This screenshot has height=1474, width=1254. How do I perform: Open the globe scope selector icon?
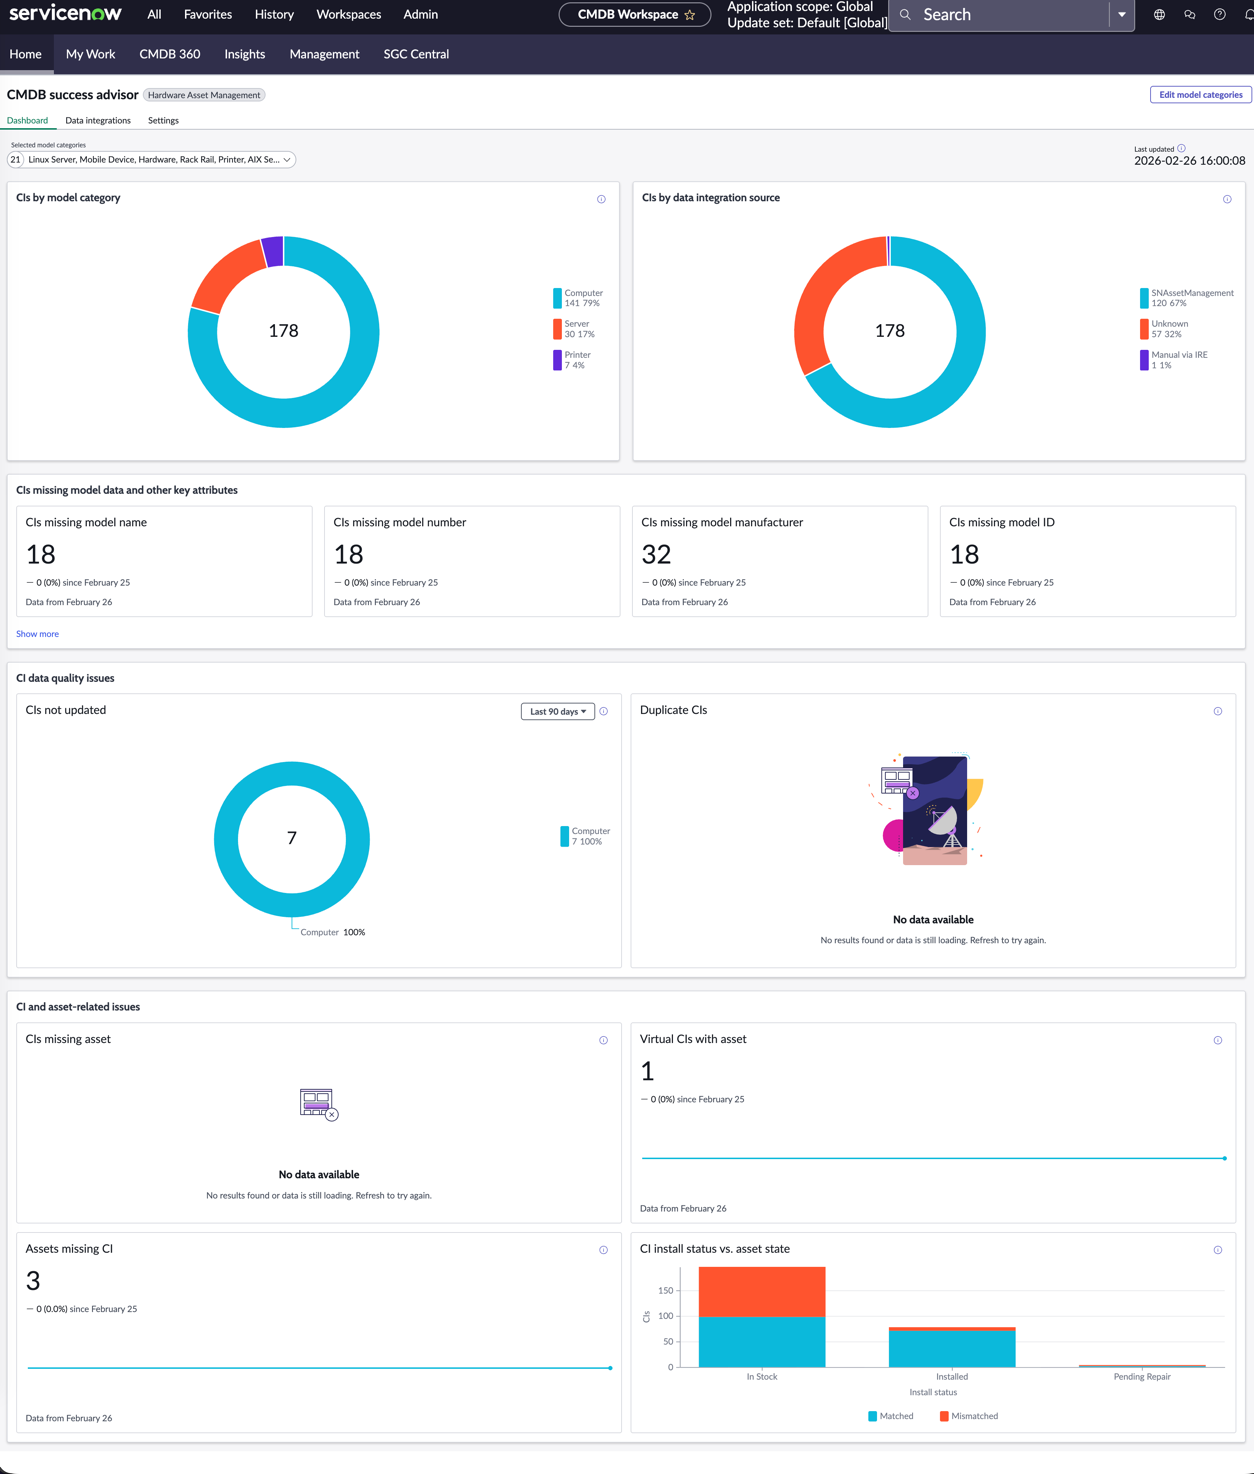pyautogui.click(x=1159, y=15)
